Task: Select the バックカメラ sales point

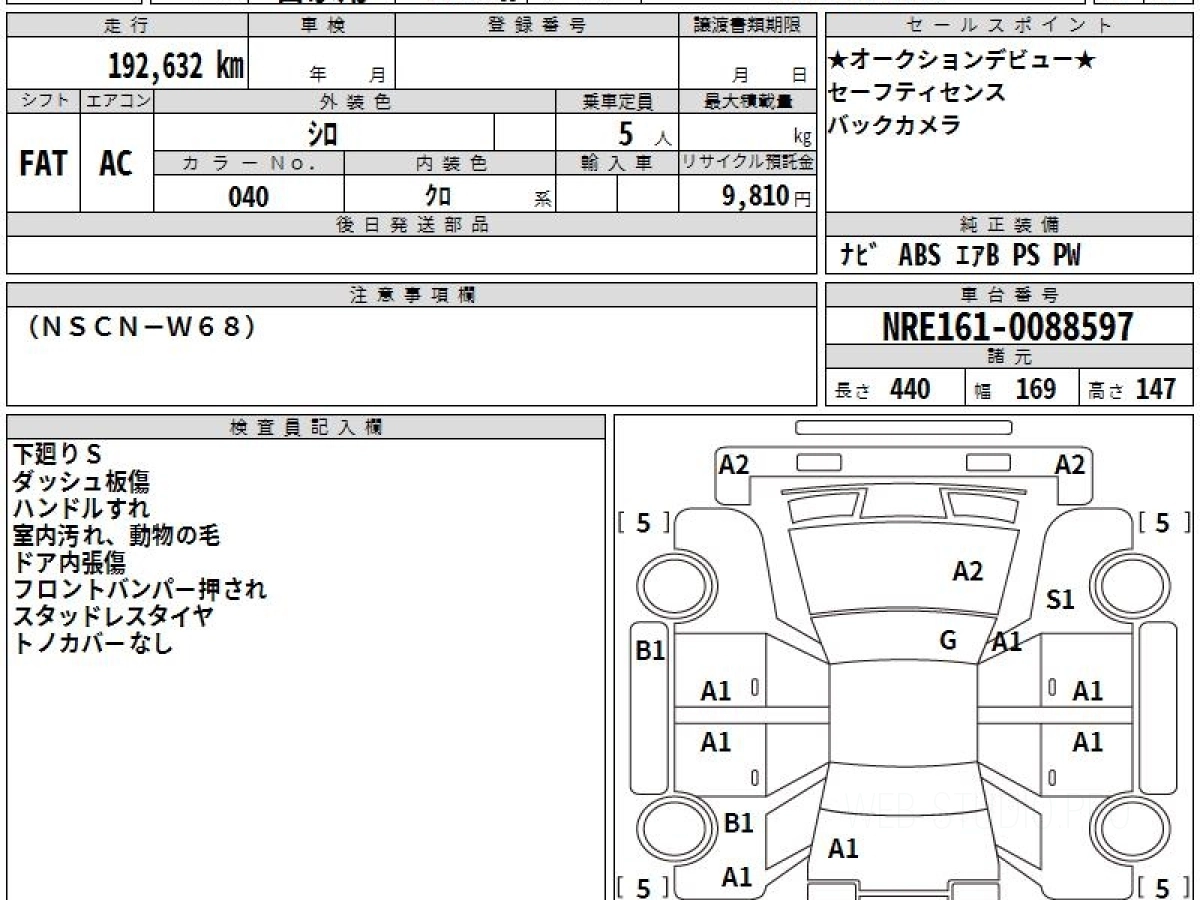Action: click(x=894, y=125)
